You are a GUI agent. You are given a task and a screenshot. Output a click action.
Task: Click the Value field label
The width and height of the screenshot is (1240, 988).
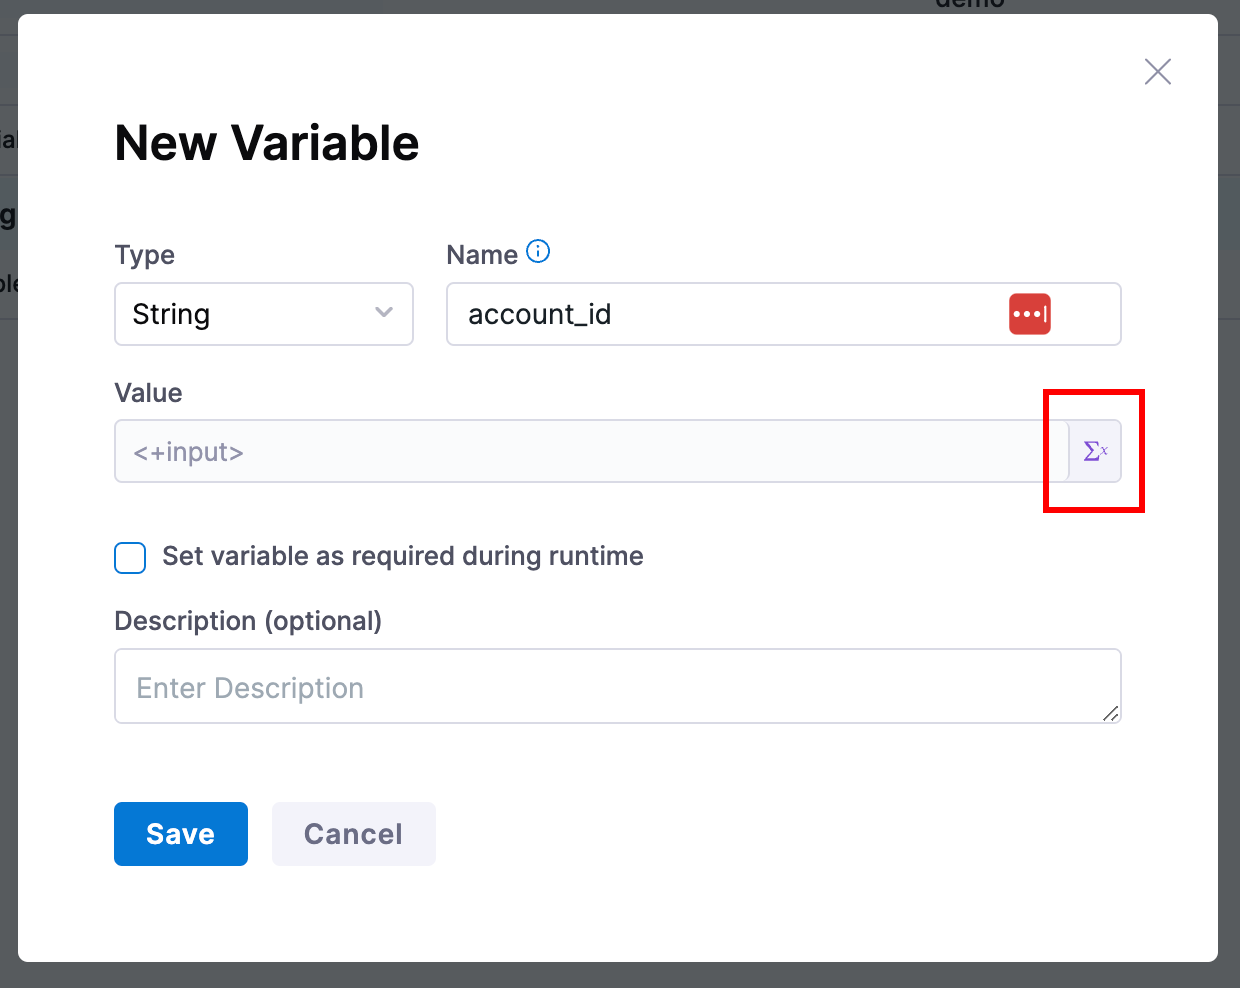(148, 393)
